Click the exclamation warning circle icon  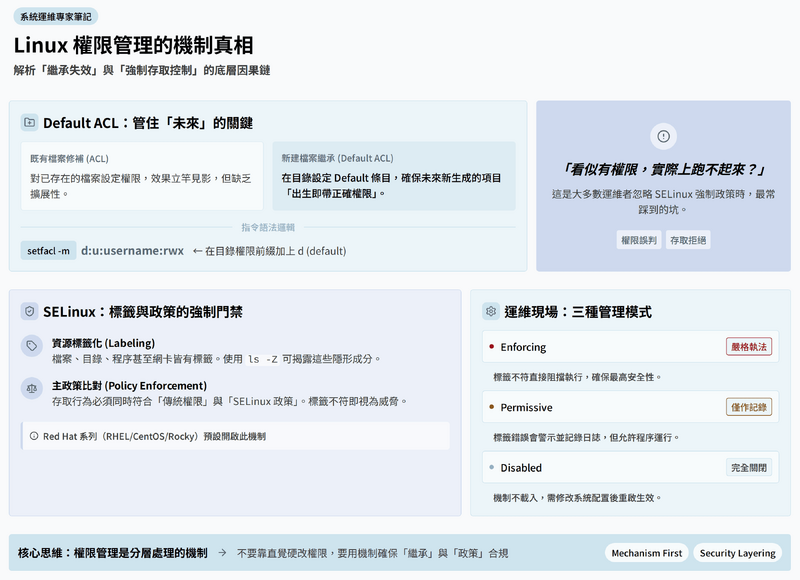pyautogui.click(x=663, y=135)
